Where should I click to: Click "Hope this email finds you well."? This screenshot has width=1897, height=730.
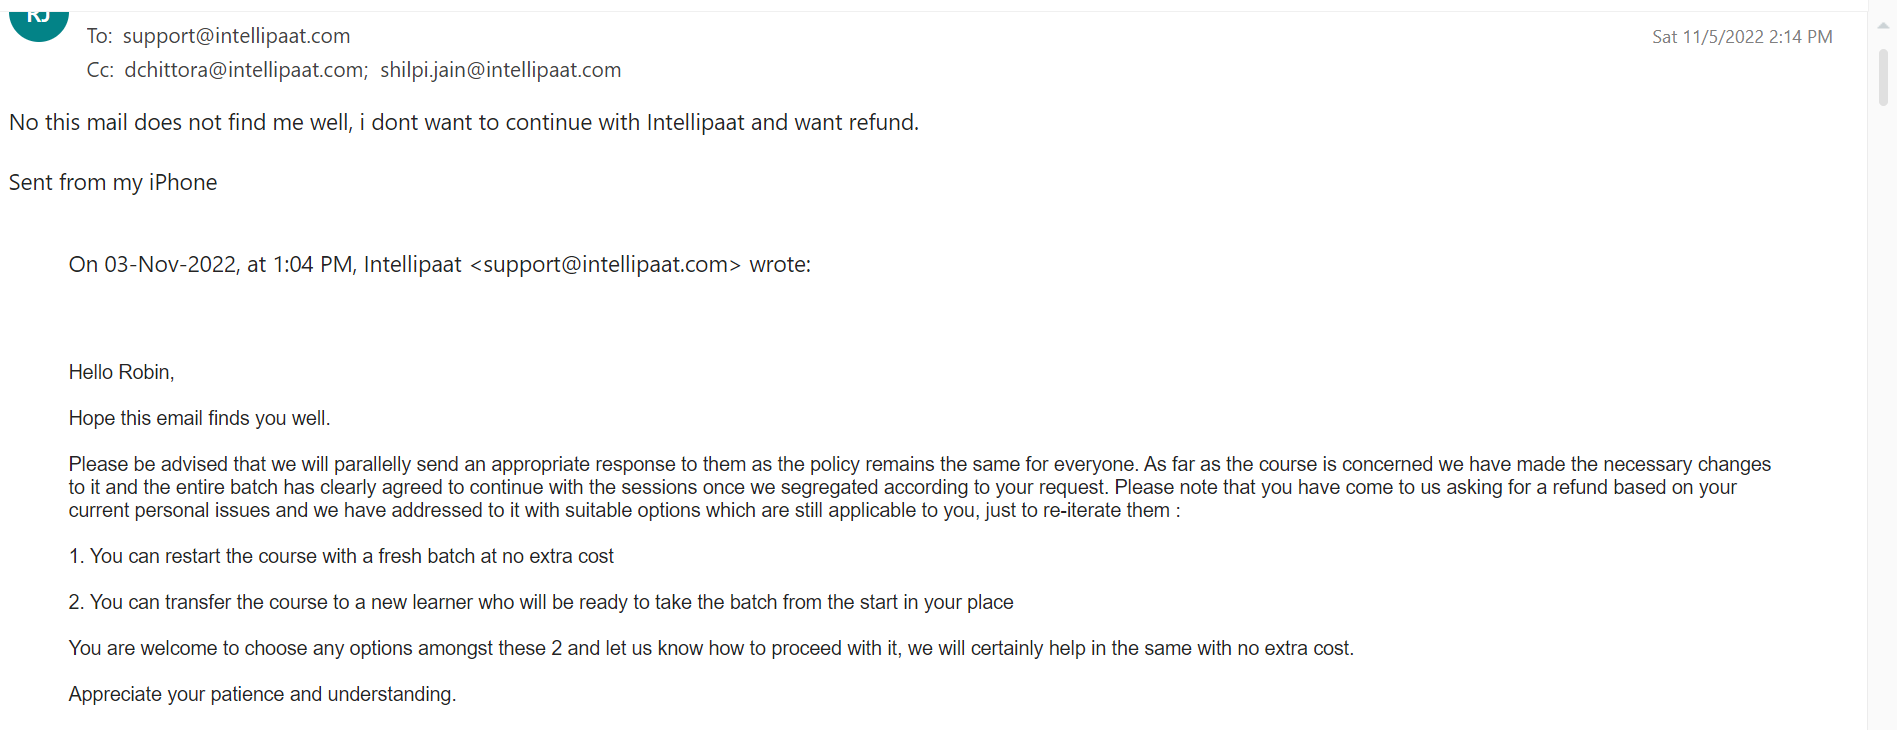[199, 418]
